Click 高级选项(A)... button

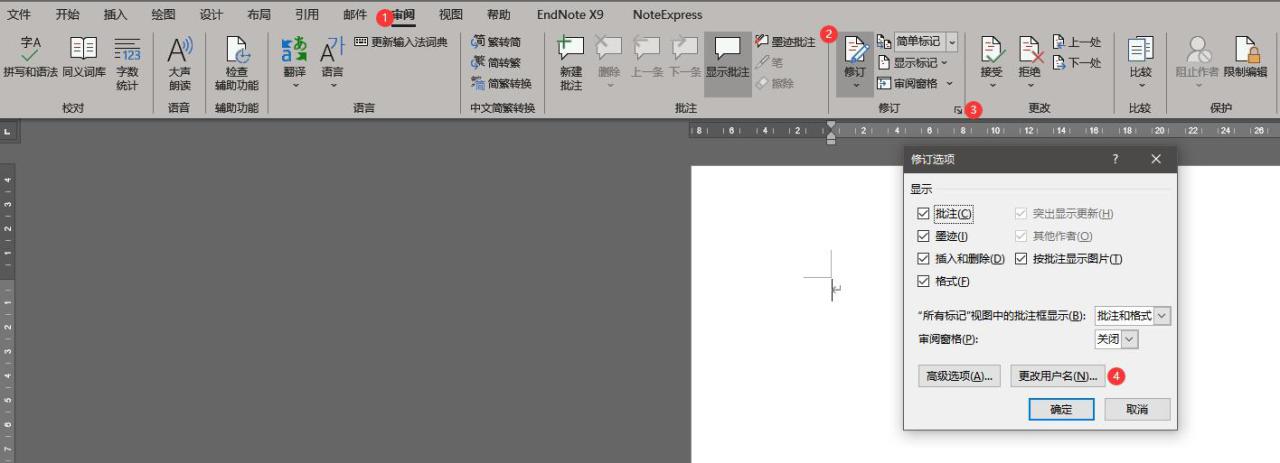click(958, 376)
